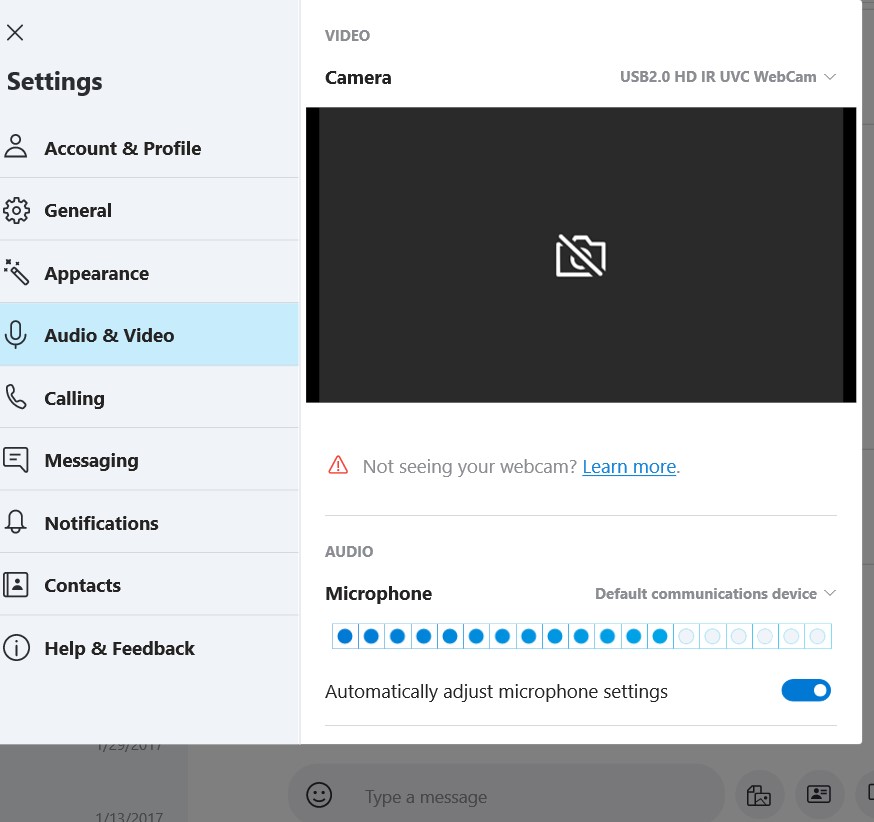This screenshot has width=874, height=822.
Task: Click the Audio & Video microphone icon
Action: 16,334
